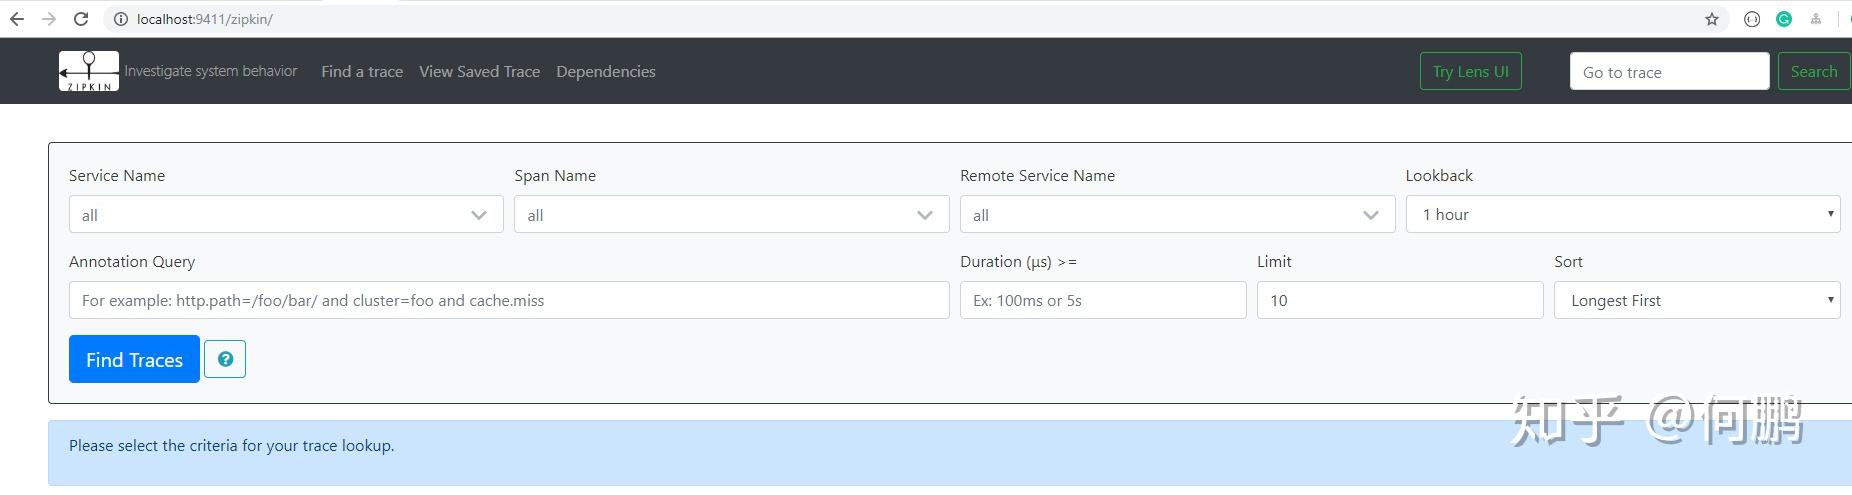Open the Span Name dropdown
Screen dimensions: 1852x495
pos(731,215)
